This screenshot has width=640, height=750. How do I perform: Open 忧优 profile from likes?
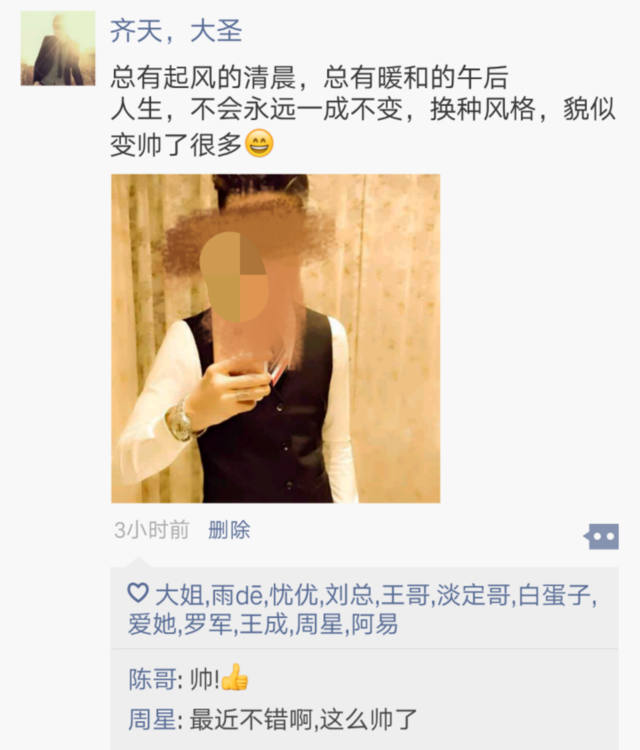click(x=294, y=595)
